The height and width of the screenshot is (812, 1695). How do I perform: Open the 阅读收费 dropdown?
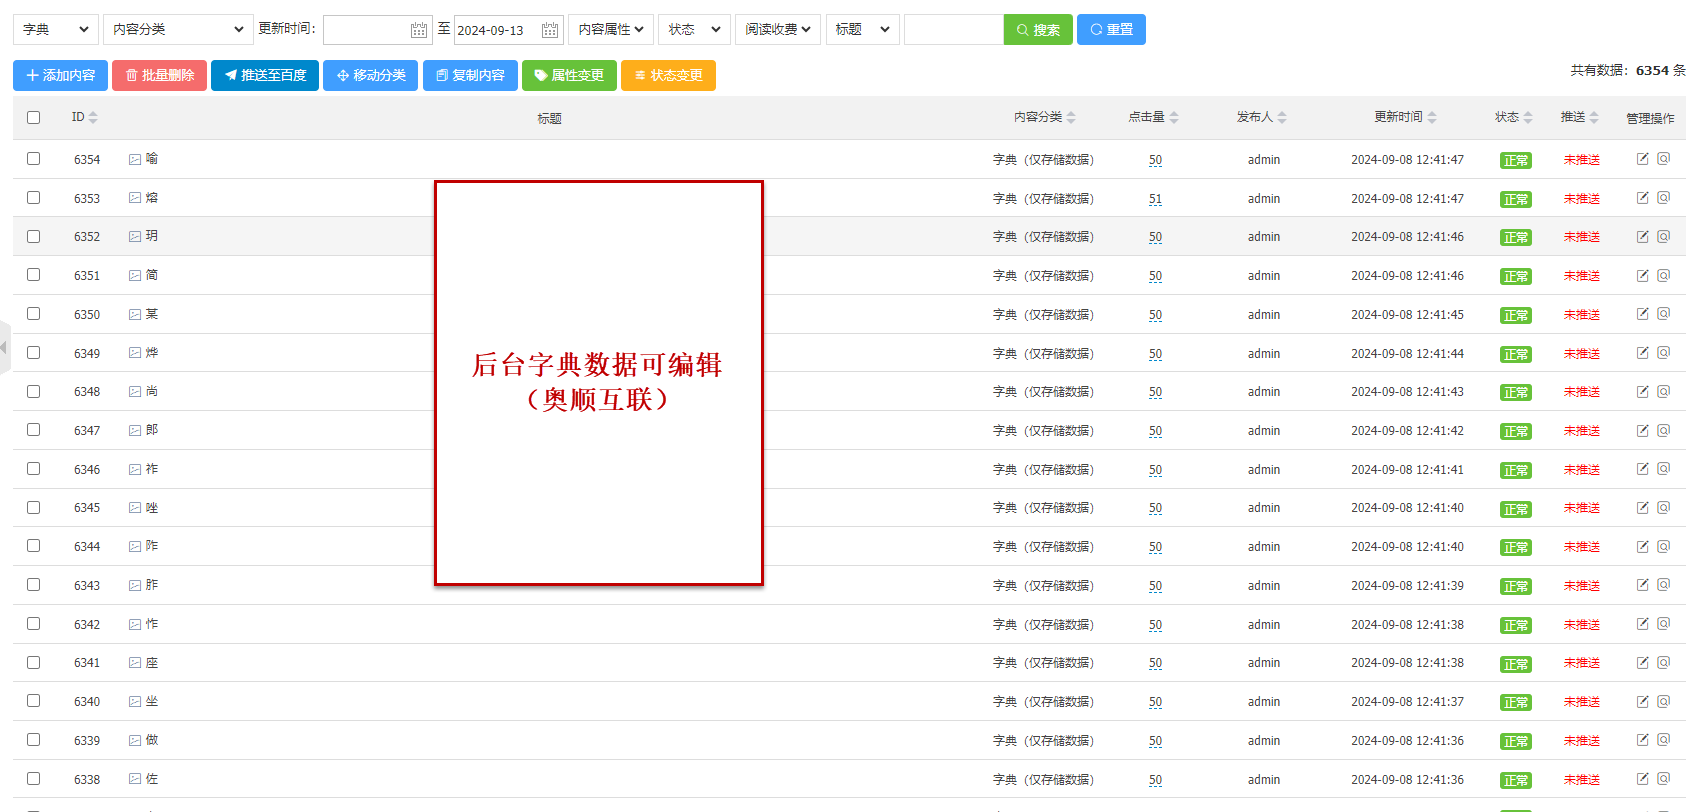[777, 30]
